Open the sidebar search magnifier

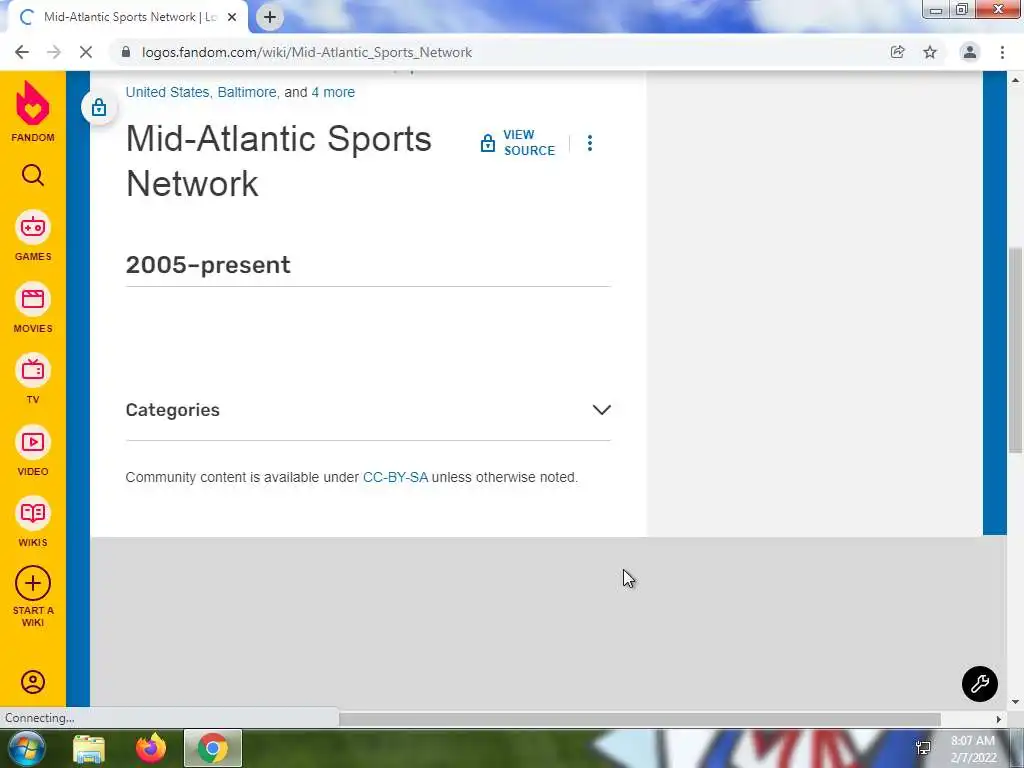(33, 175)
